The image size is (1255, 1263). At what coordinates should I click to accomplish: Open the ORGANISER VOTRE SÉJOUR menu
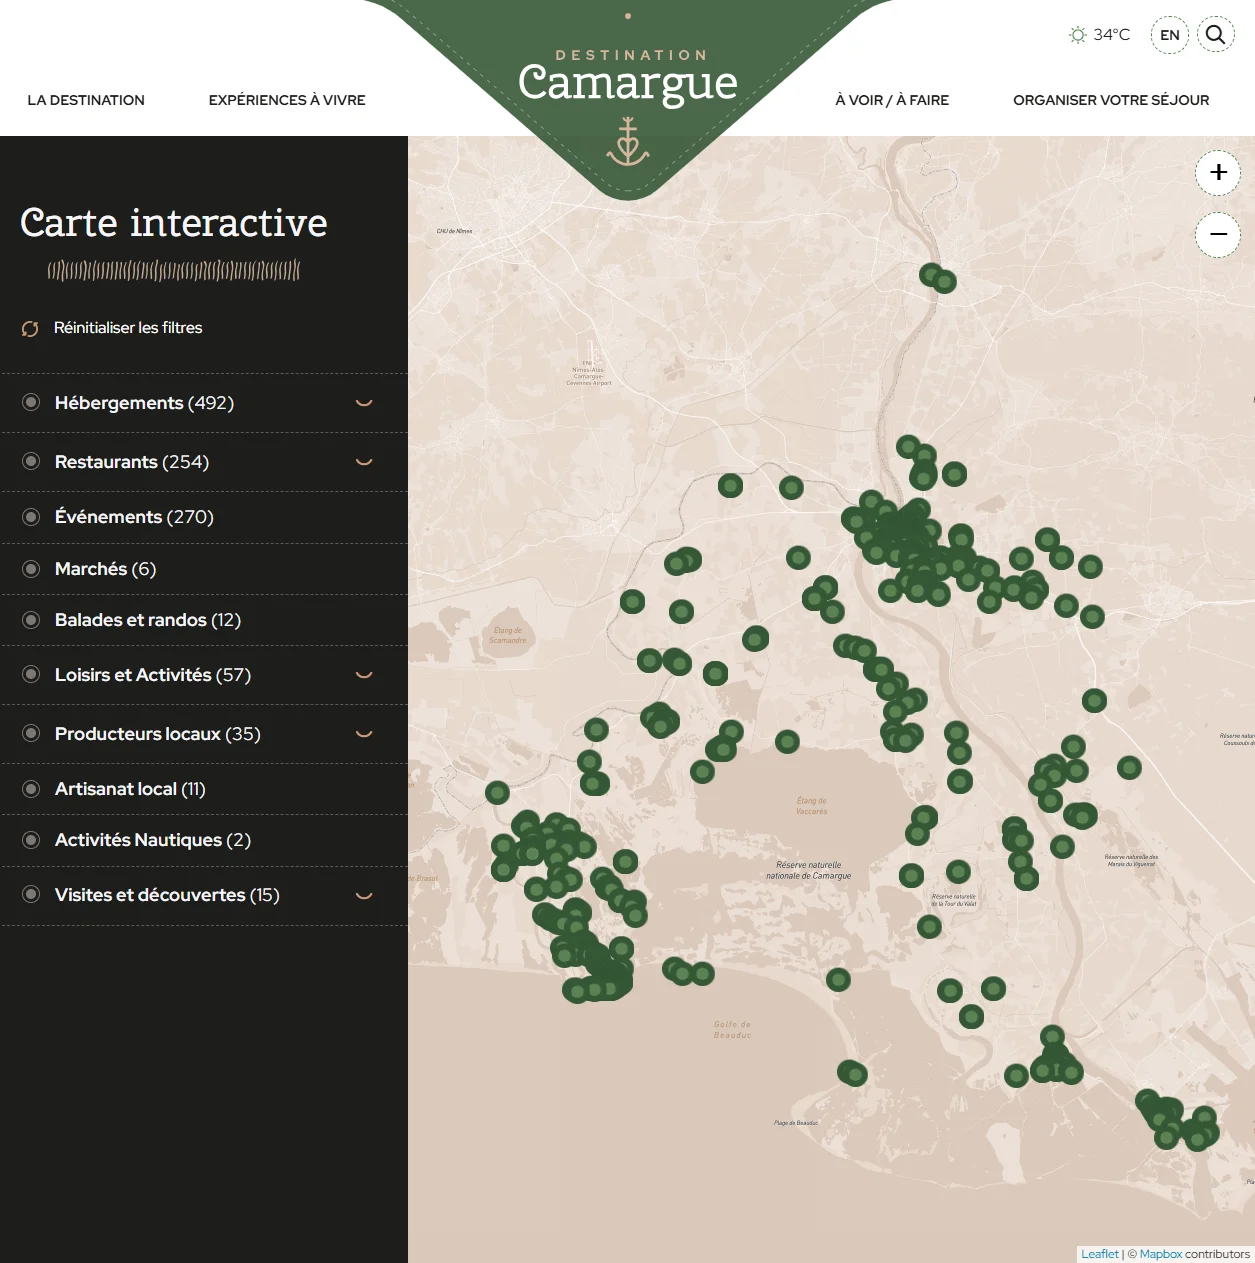(1111, 100)
